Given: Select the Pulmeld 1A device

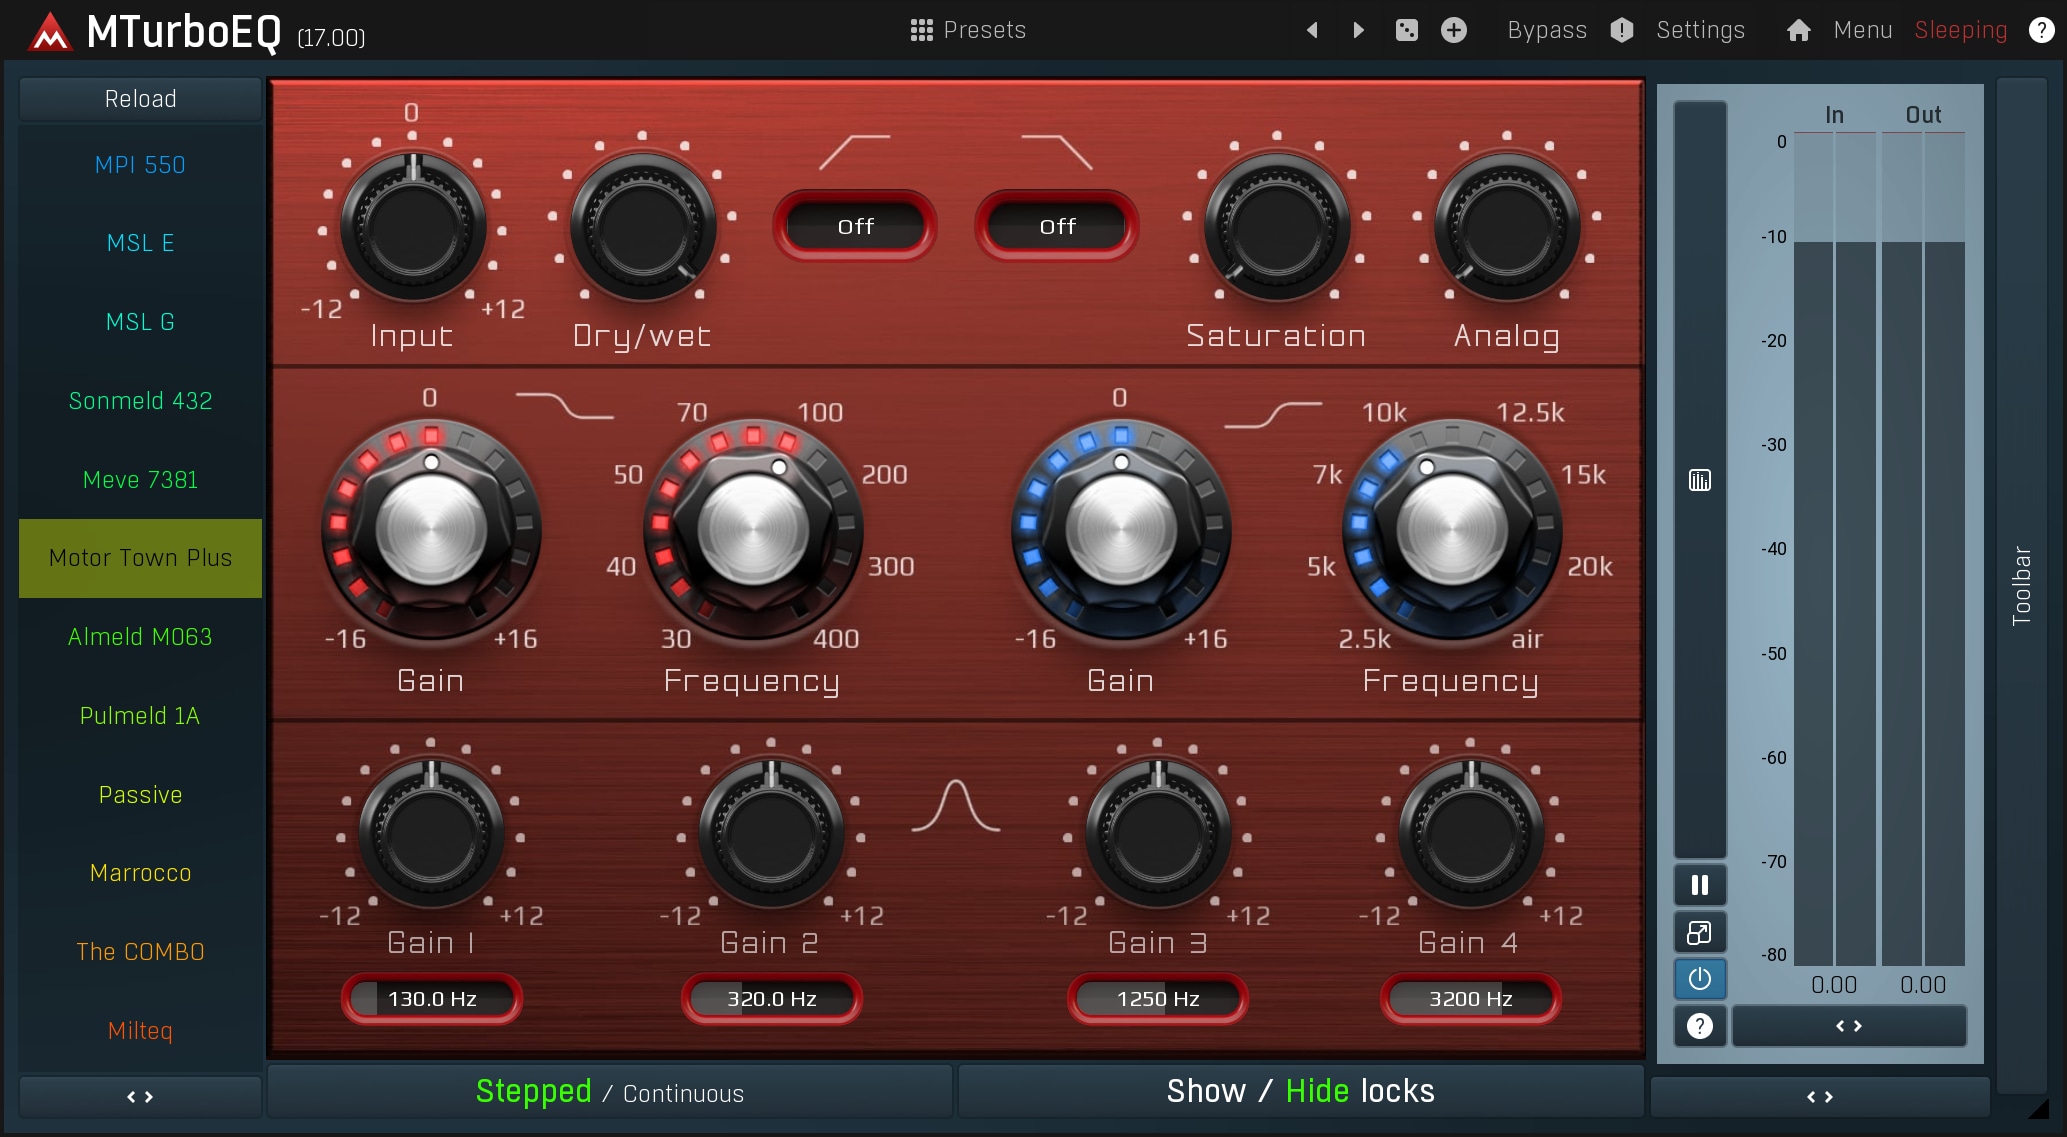Looking at the screenshot, I should (x=140, y=716).
